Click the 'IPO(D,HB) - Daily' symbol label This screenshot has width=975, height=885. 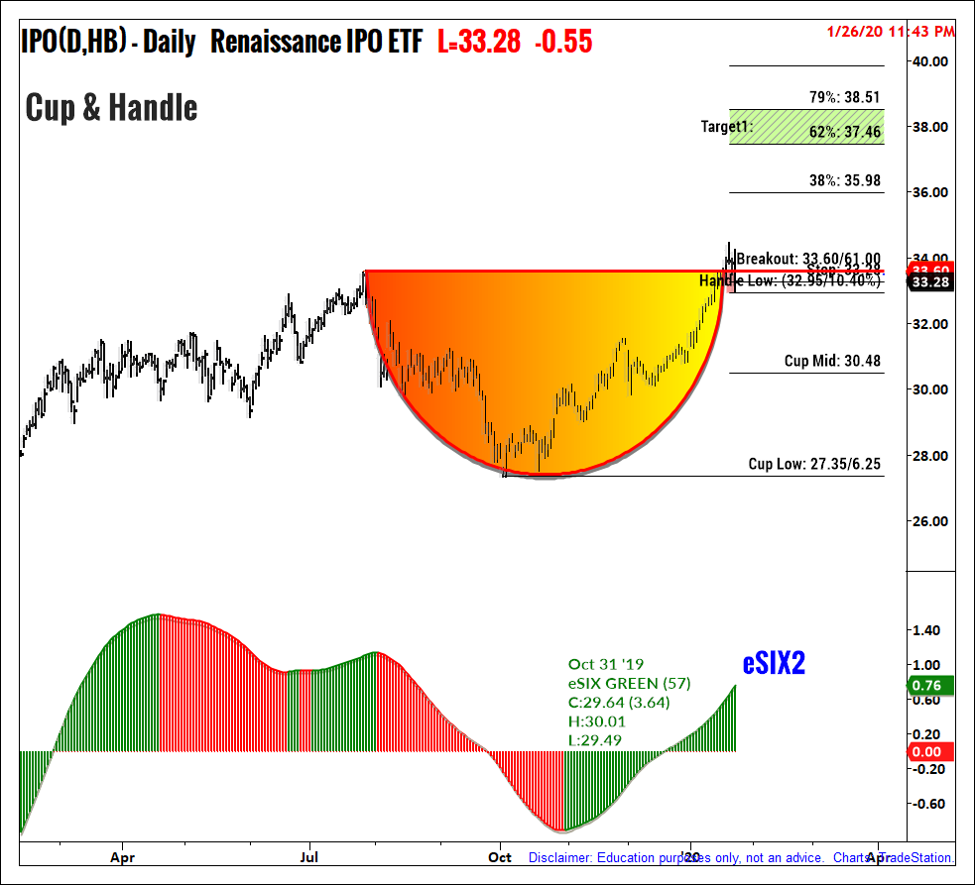click(108, 42)
